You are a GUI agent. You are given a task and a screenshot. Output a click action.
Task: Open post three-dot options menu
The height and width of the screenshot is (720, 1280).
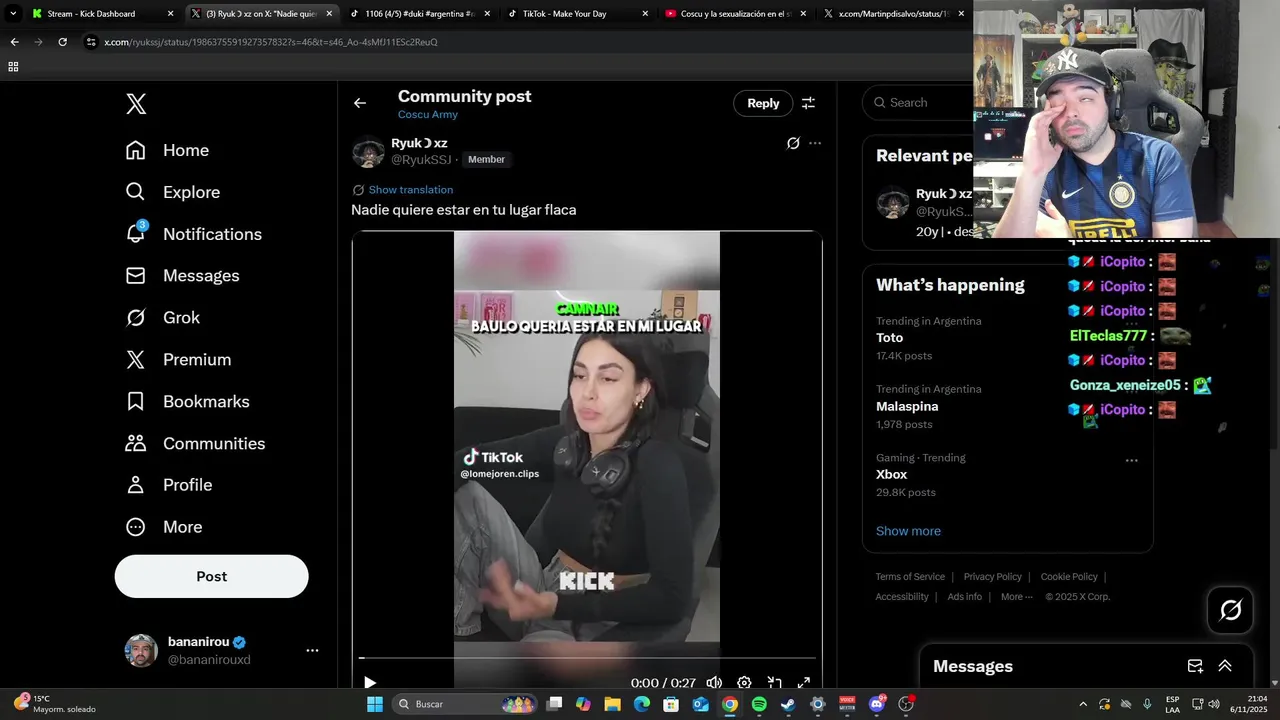815,143
